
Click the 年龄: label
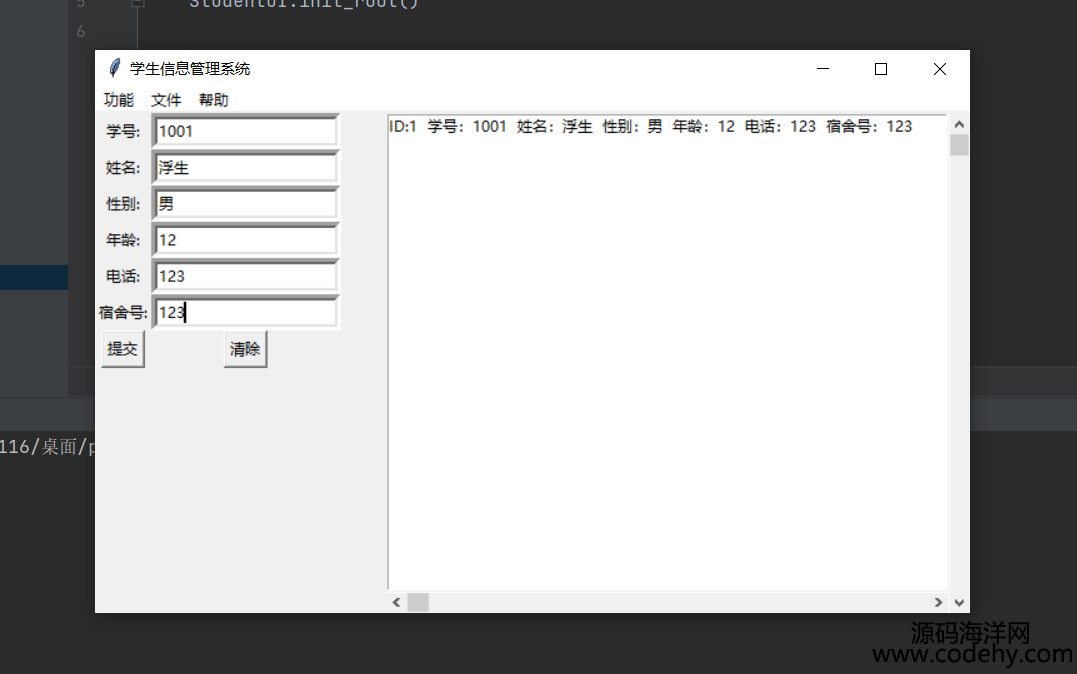coord(123,240)
